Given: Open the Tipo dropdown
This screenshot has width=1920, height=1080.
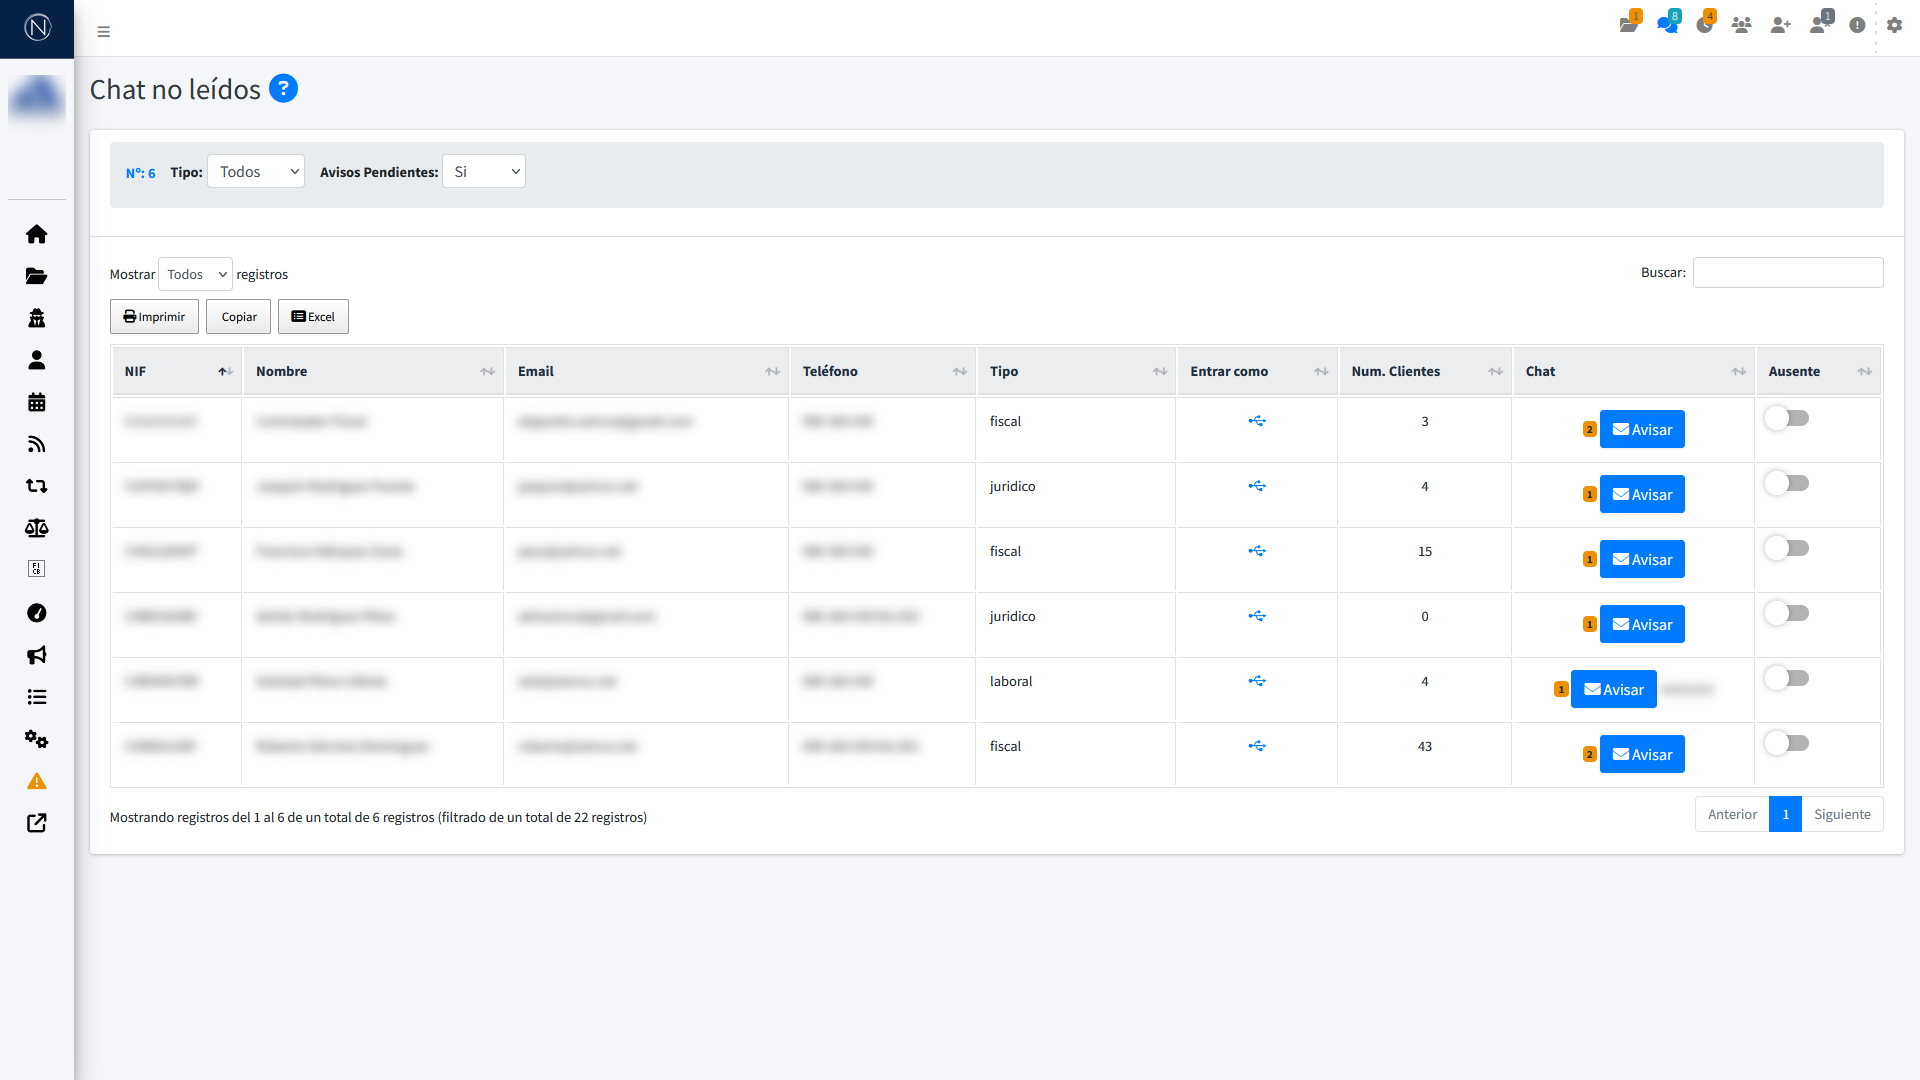Looking at the screenshot, I should click(x=256, y=172).
